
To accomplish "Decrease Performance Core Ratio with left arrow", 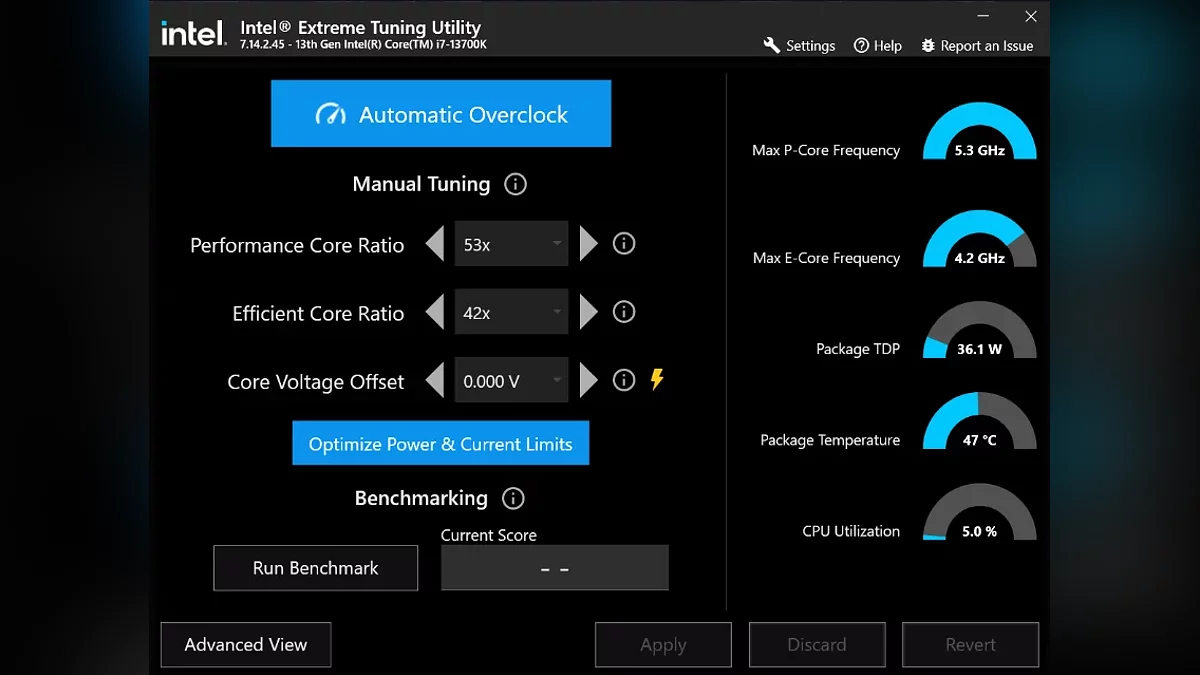I will [435, 244].
